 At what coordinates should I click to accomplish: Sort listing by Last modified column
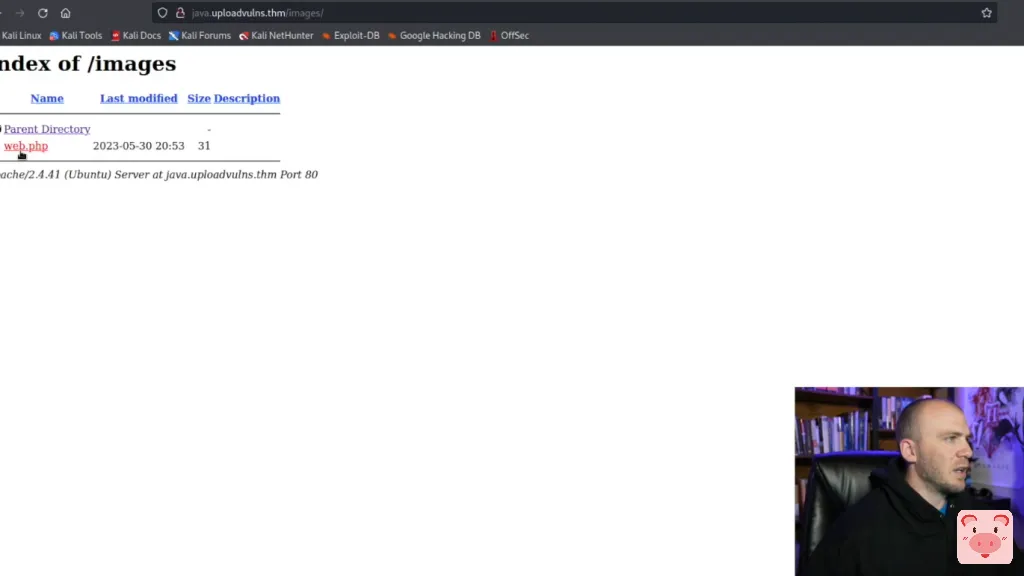pos(138,99)
